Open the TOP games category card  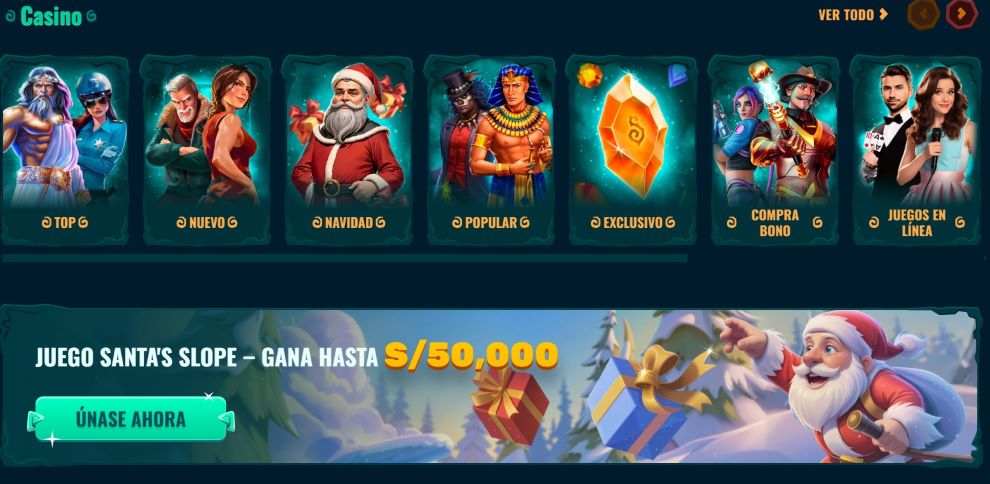point(64,150)
